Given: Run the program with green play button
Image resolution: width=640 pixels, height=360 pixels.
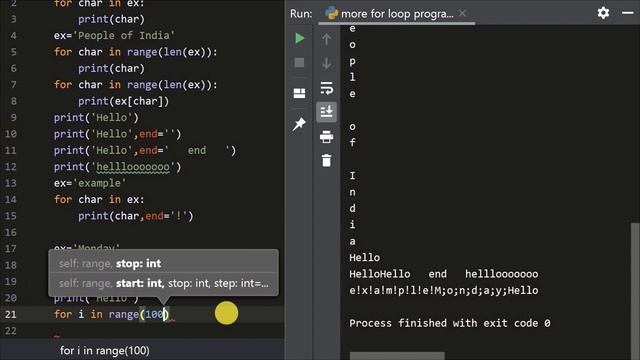Looking at the screenshot, I should coord(299,38).
